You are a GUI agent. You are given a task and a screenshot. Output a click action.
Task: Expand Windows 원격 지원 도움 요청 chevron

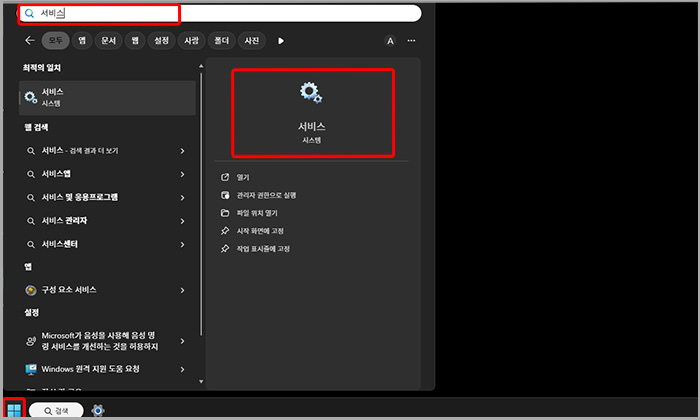182,369
